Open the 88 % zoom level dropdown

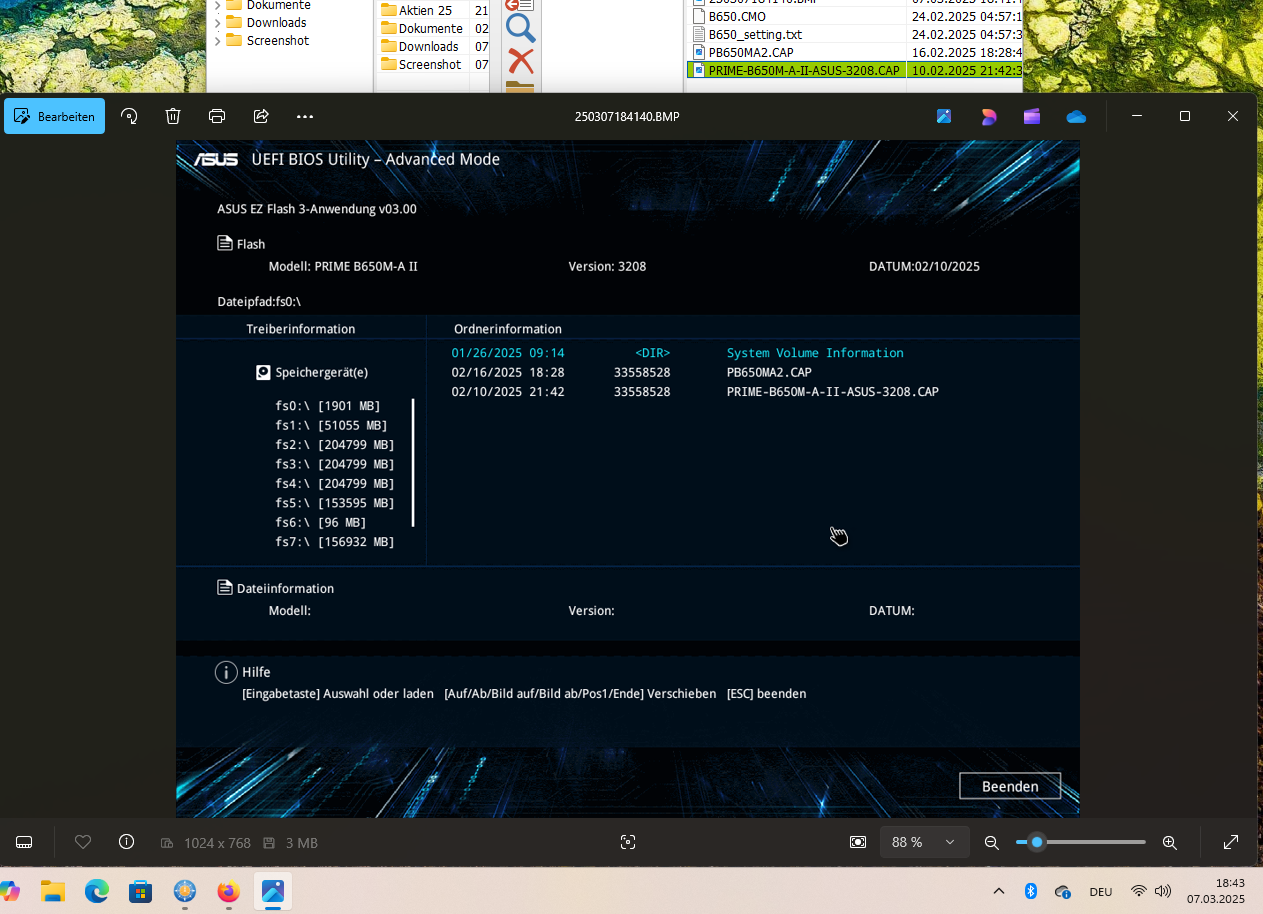tap(925, 842)
